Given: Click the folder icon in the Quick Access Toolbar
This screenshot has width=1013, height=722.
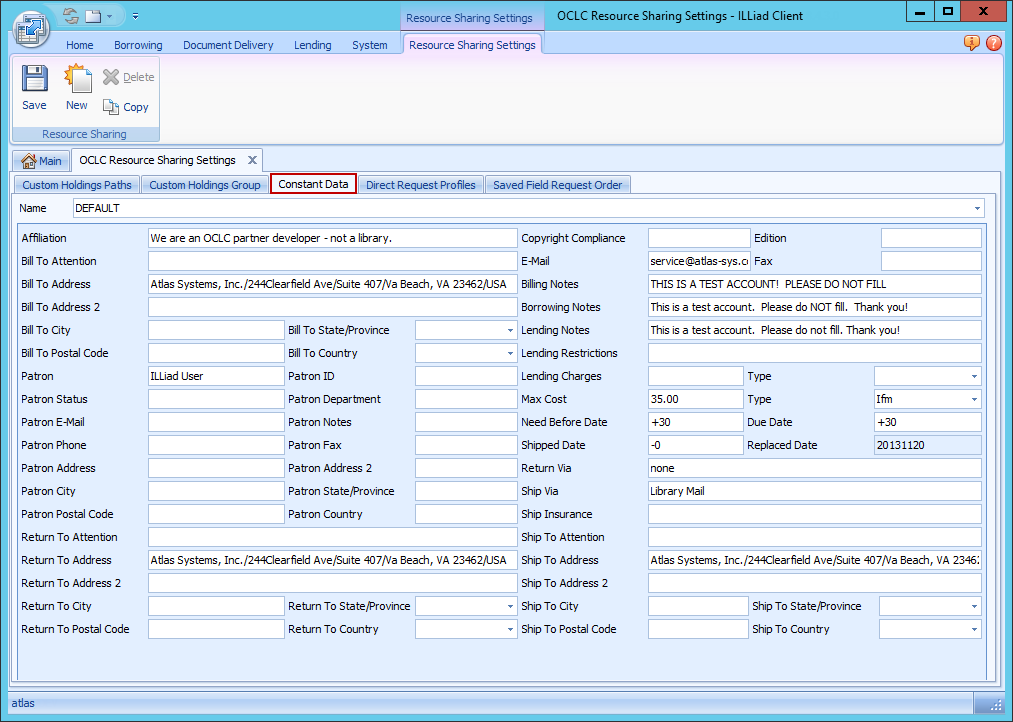Looking at the screenshot, I should [x=91, y=14].
